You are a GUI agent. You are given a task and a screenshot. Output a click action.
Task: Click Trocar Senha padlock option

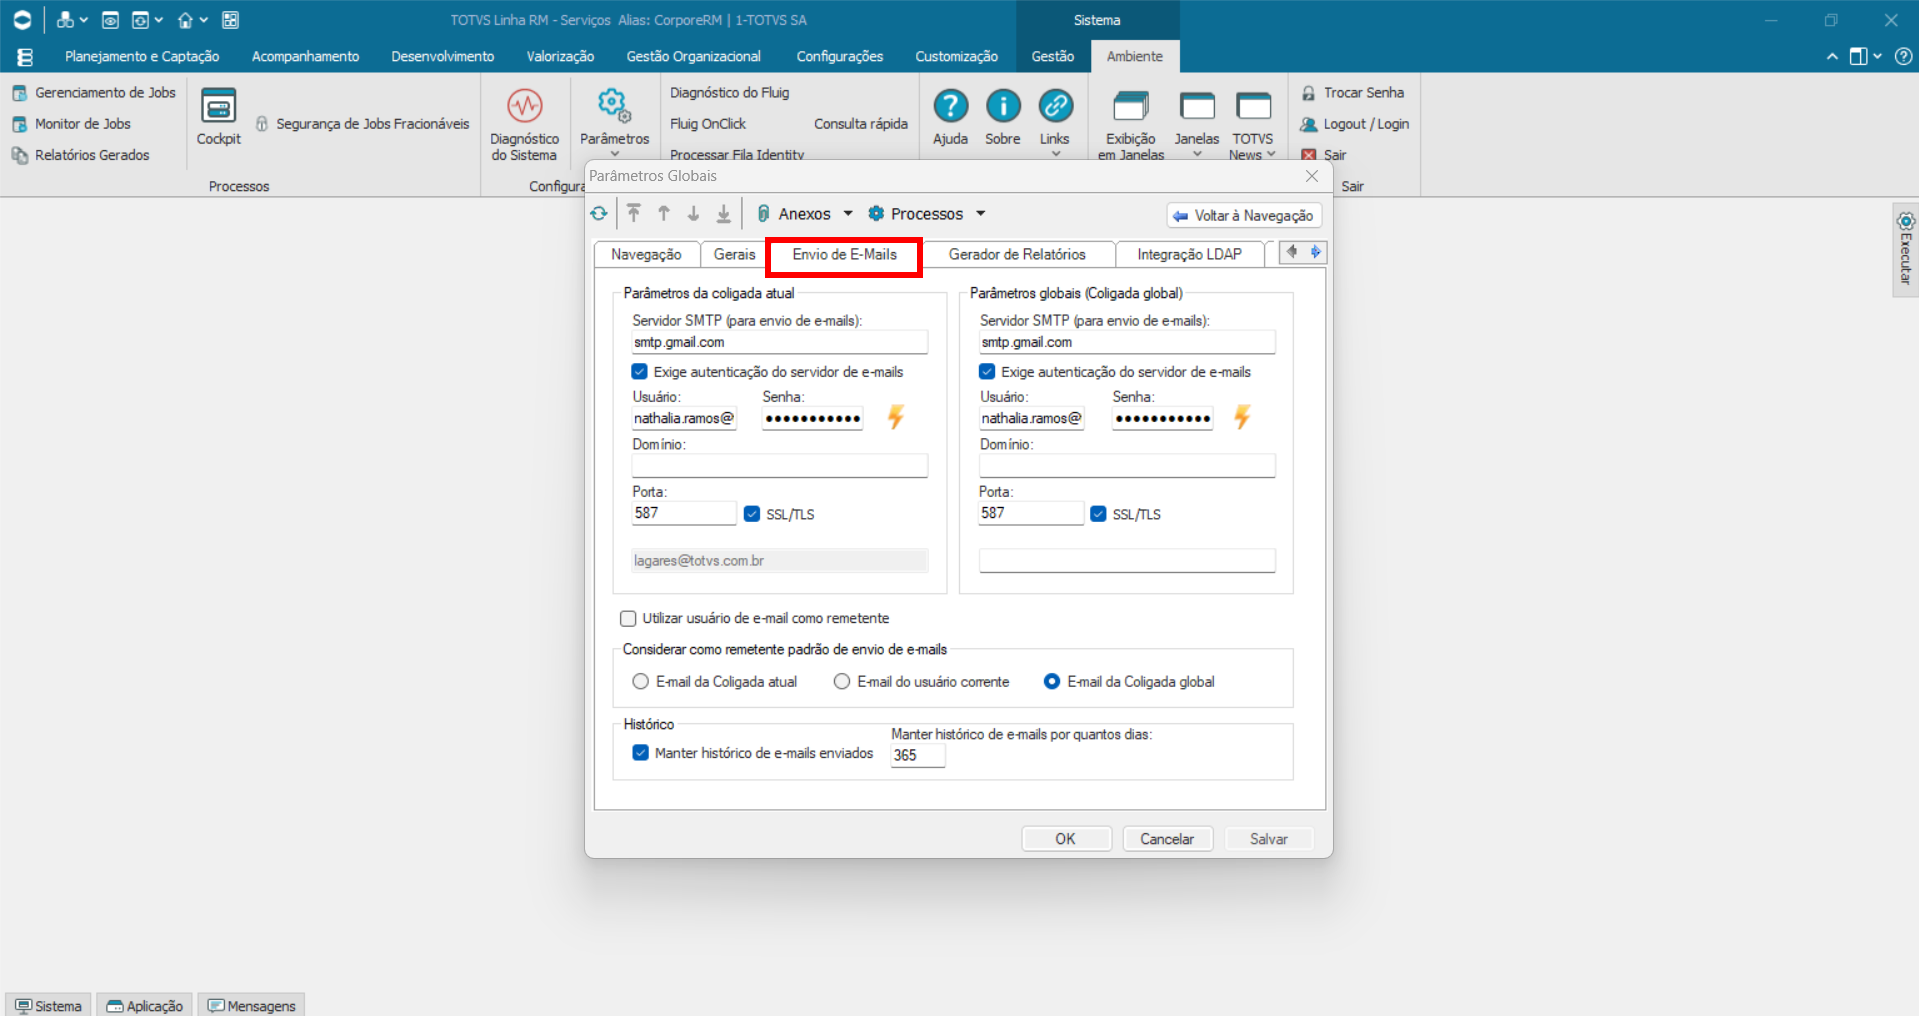pos(1353,93)
